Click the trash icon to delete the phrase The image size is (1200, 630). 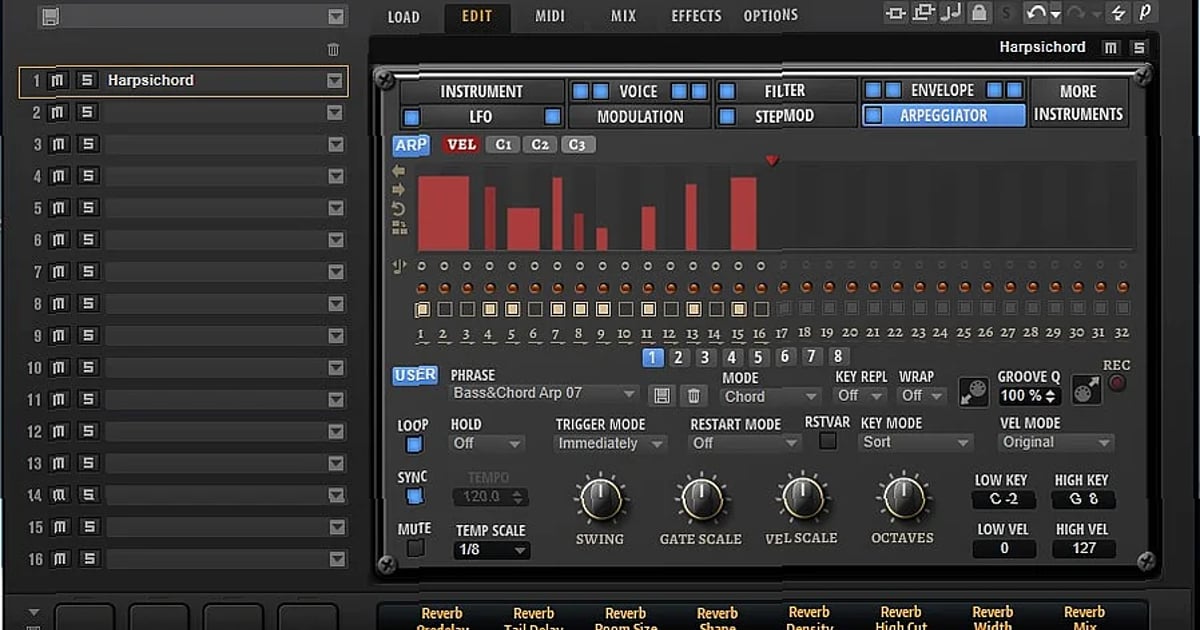[694, 396]
